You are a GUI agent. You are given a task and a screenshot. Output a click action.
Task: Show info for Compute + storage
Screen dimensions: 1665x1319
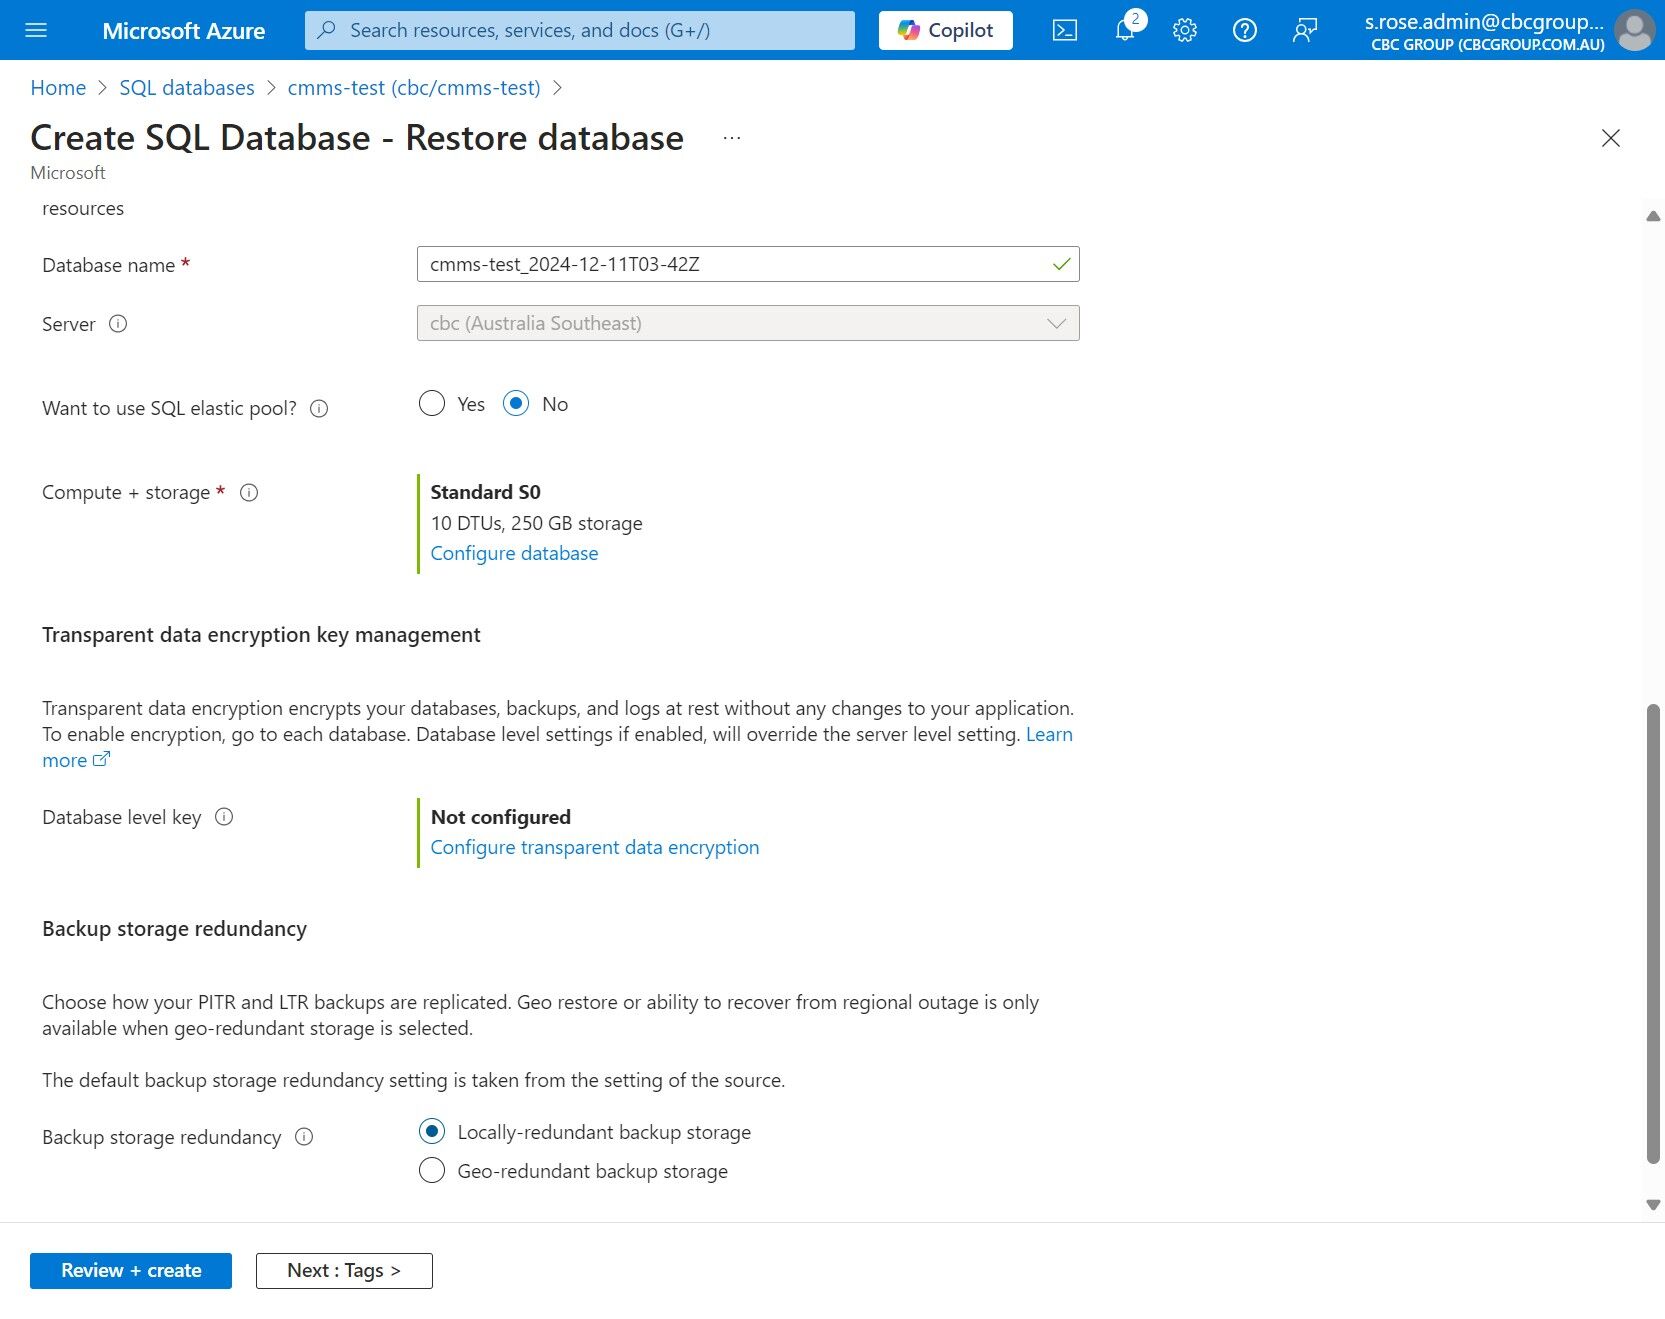250,492
